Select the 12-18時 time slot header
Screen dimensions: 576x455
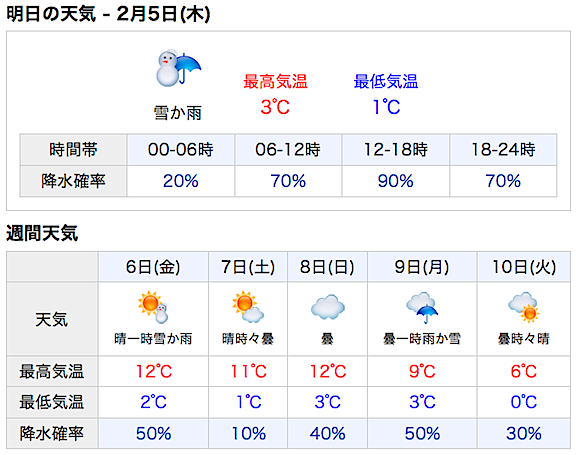[396, 150]
